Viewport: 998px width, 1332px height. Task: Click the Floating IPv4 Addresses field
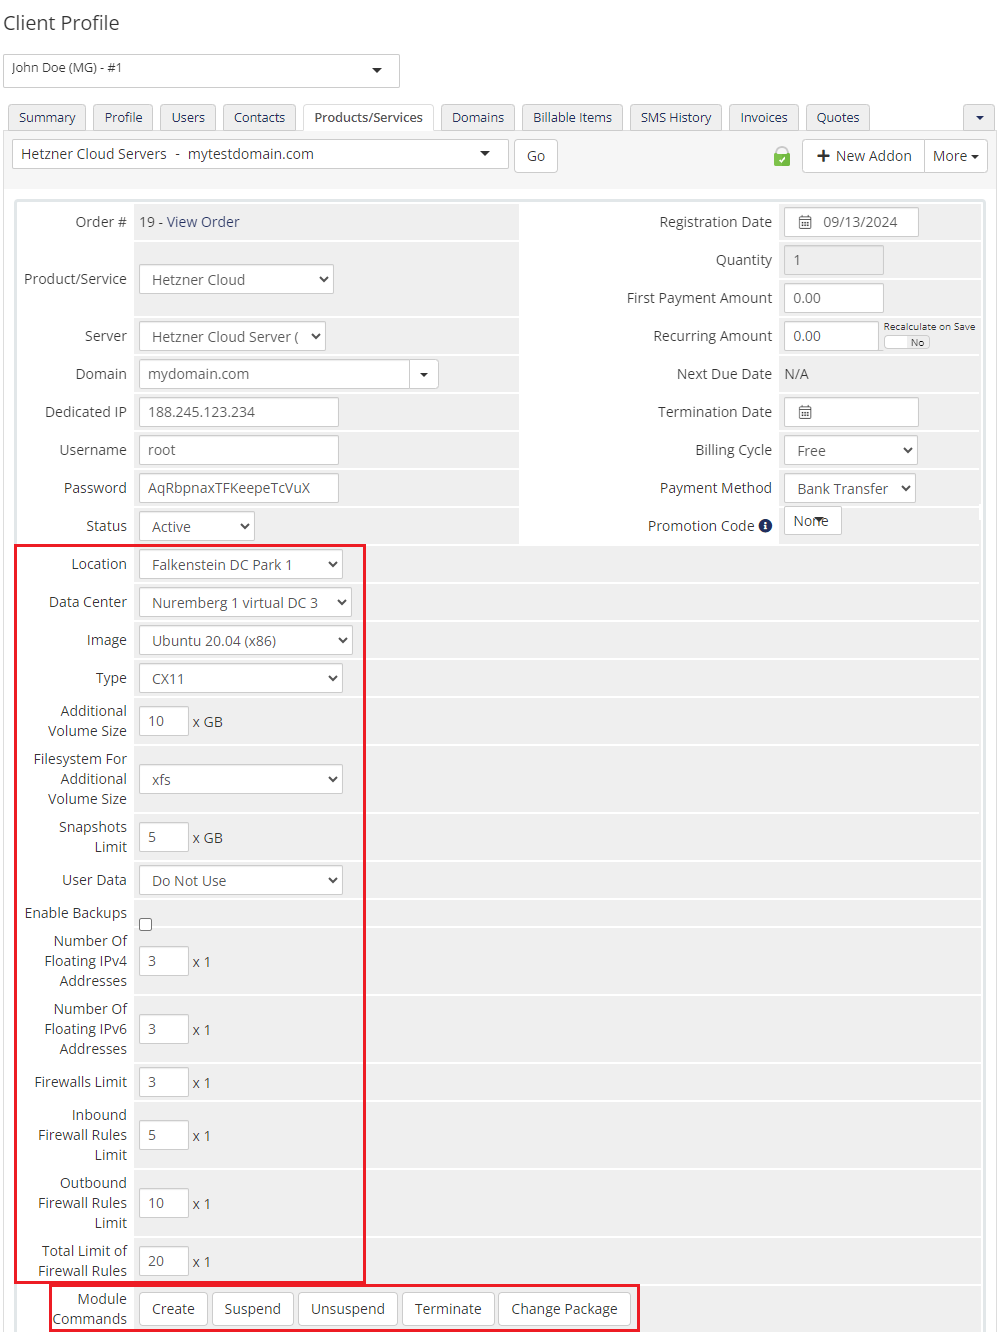[x=164, y=961]
